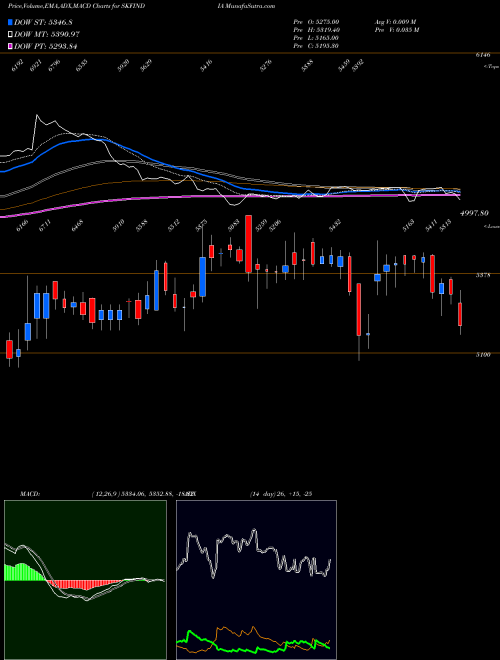The image size is (500, 660).
Task: Click the Pre C previous close value
Action: pyautogui.click(x=316, y=46)
